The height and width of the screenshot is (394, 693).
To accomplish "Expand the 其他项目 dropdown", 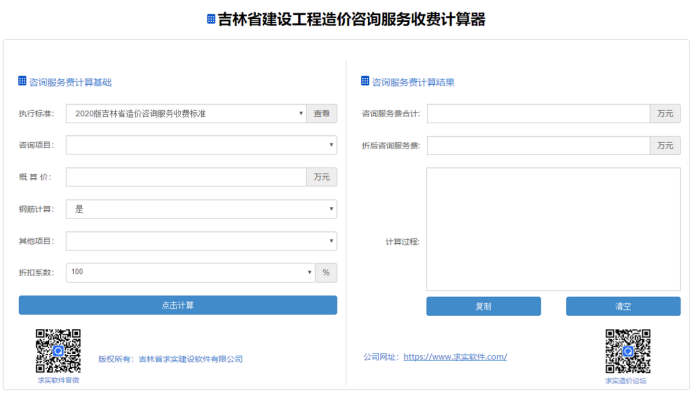I will pyautogui.click(x=202, y=241).
